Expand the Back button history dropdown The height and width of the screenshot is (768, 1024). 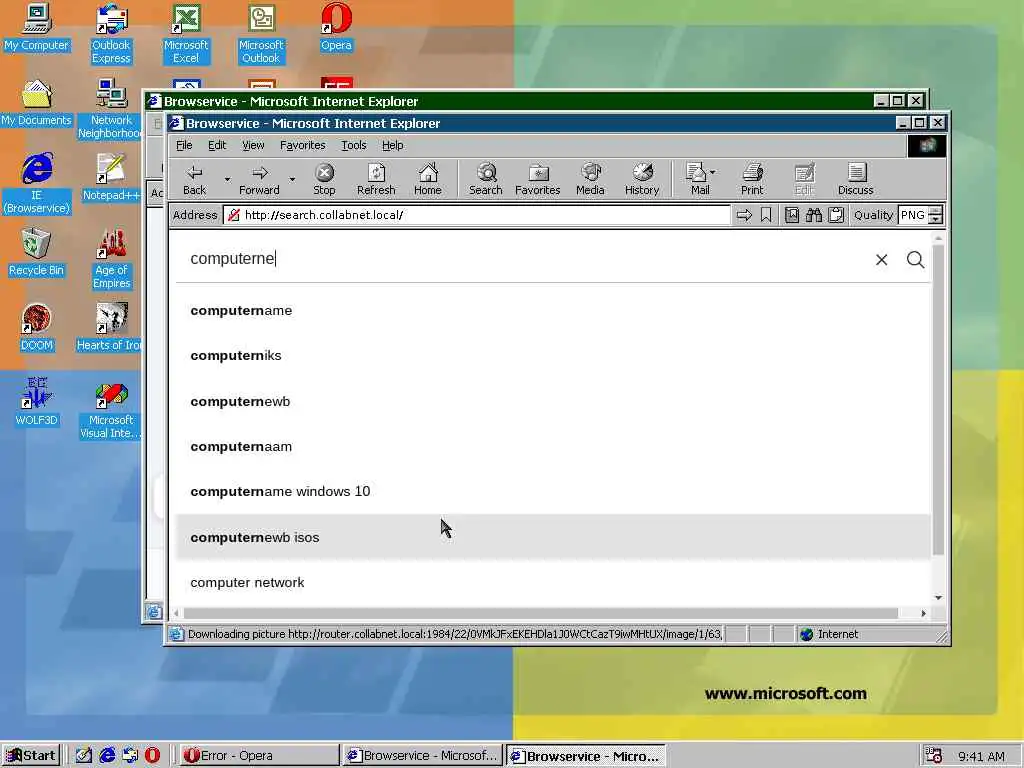point(227,179)
